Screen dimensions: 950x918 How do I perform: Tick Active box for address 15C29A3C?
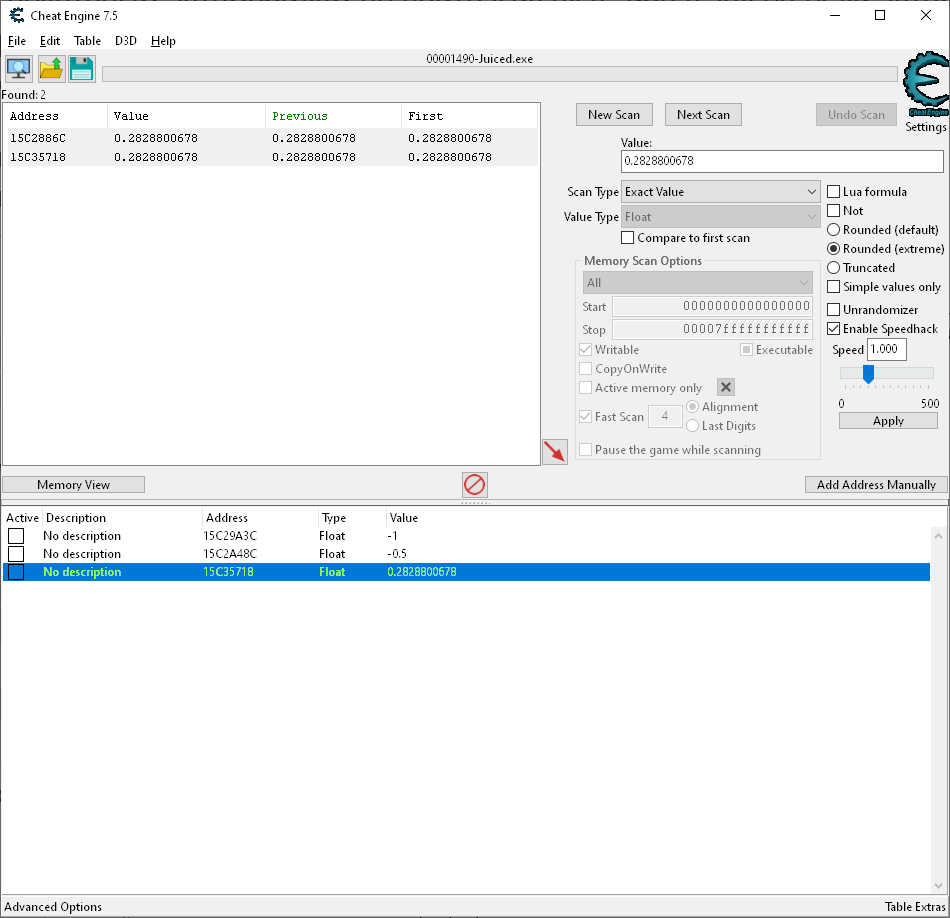[x=16, y=536]
